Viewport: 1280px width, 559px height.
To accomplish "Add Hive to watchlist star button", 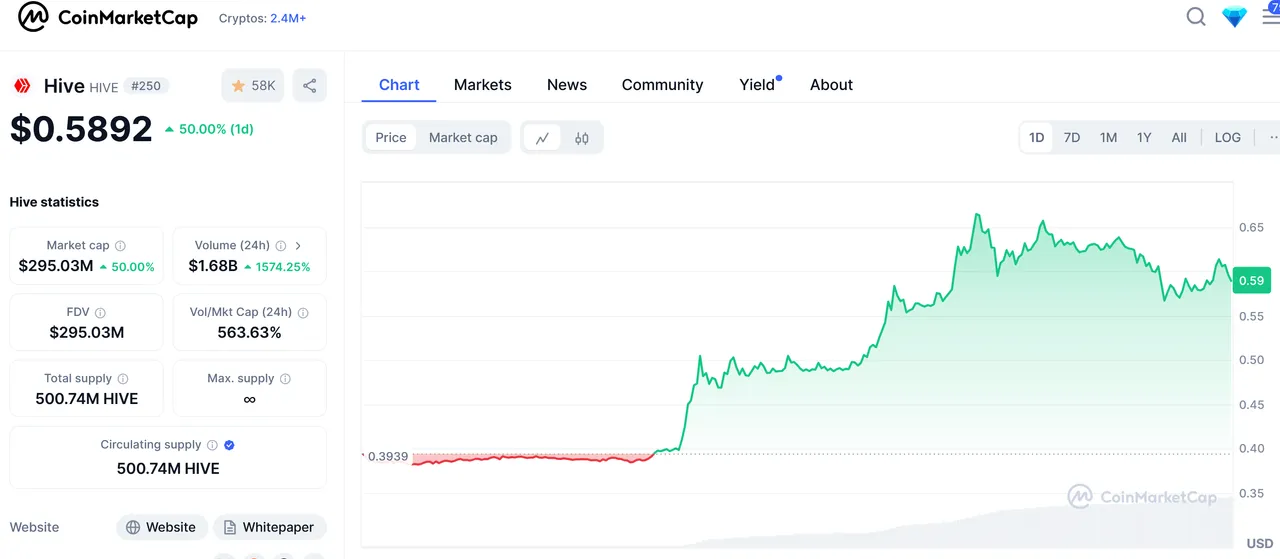I will pyautogui.click(x=253, y=86).
